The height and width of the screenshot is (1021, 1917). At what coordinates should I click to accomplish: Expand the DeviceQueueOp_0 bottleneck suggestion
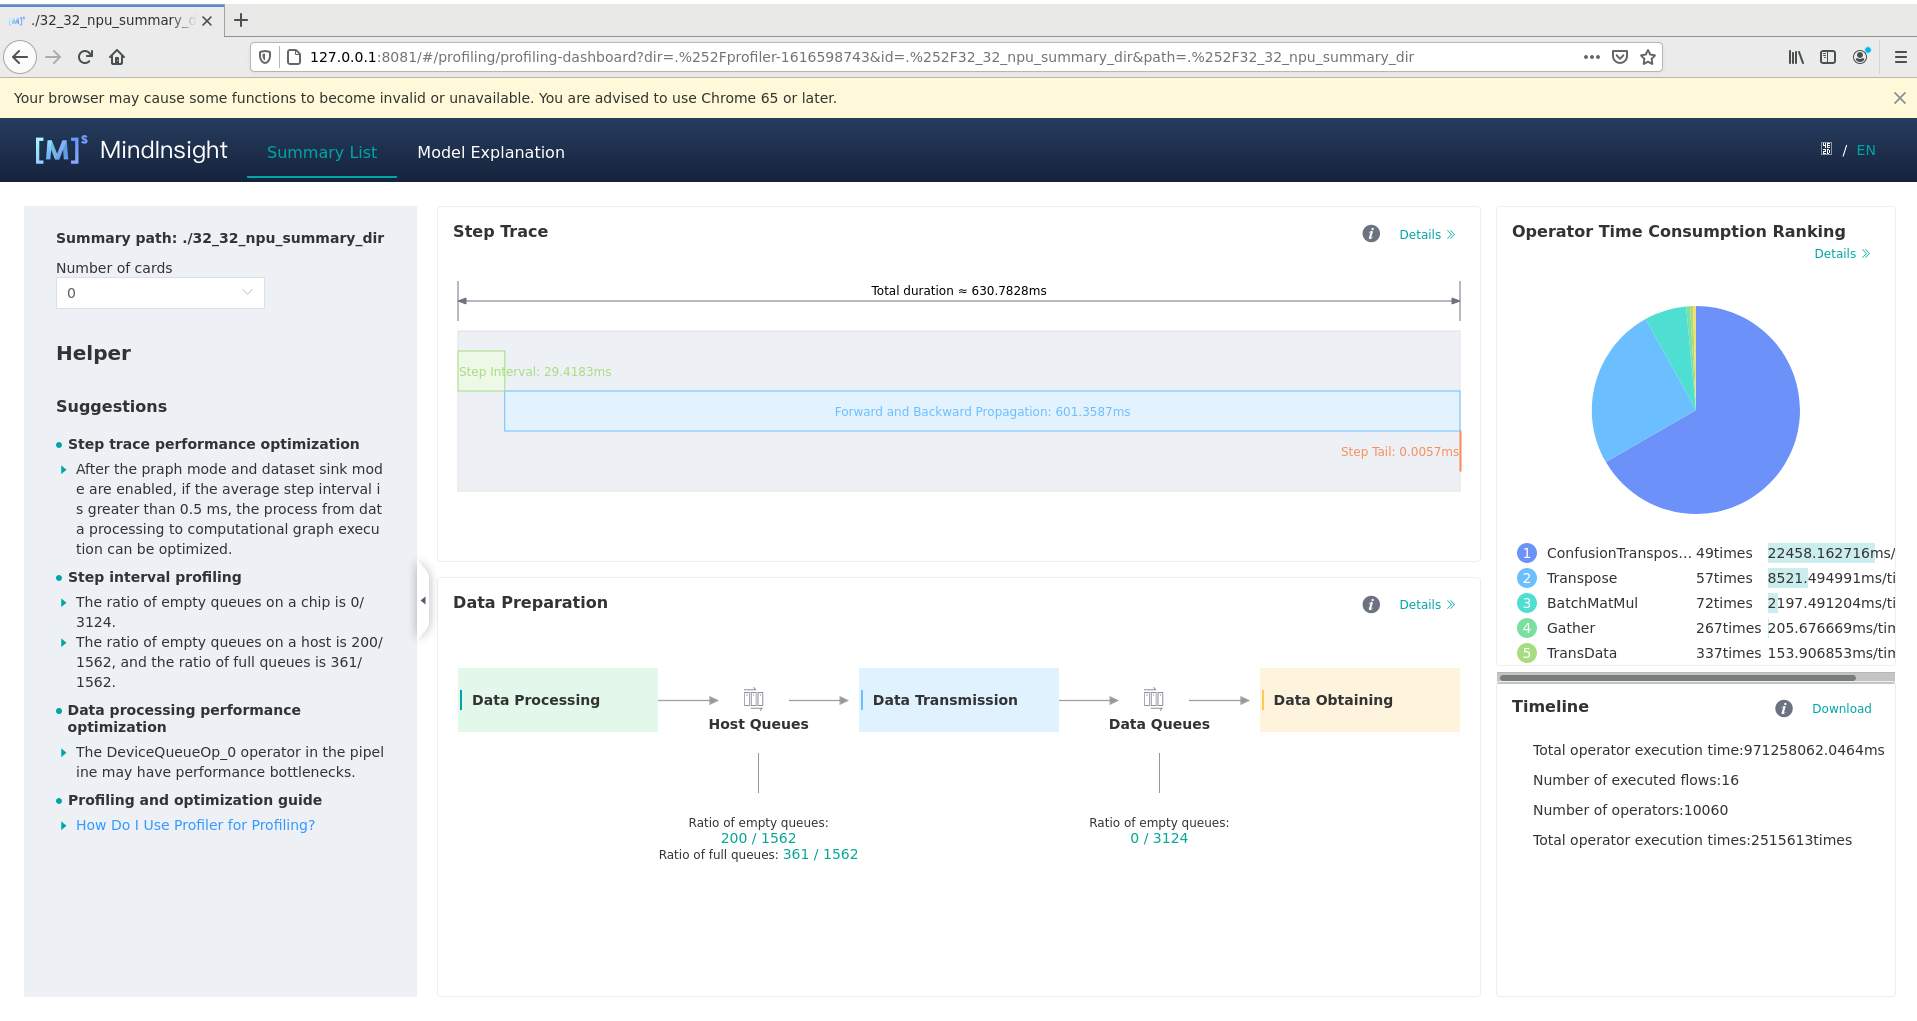[x=63, y=752]
